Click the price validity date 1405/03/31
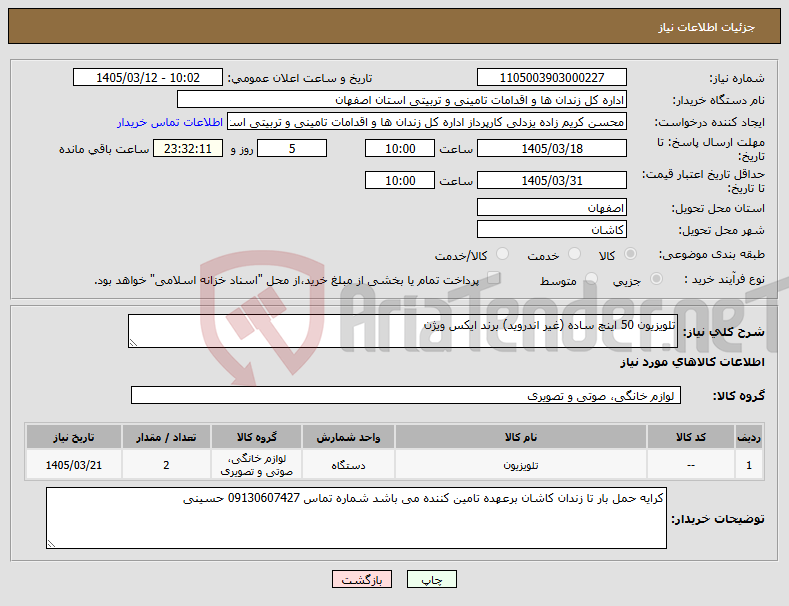Screen dimensions: 789x606 point(552,180)
